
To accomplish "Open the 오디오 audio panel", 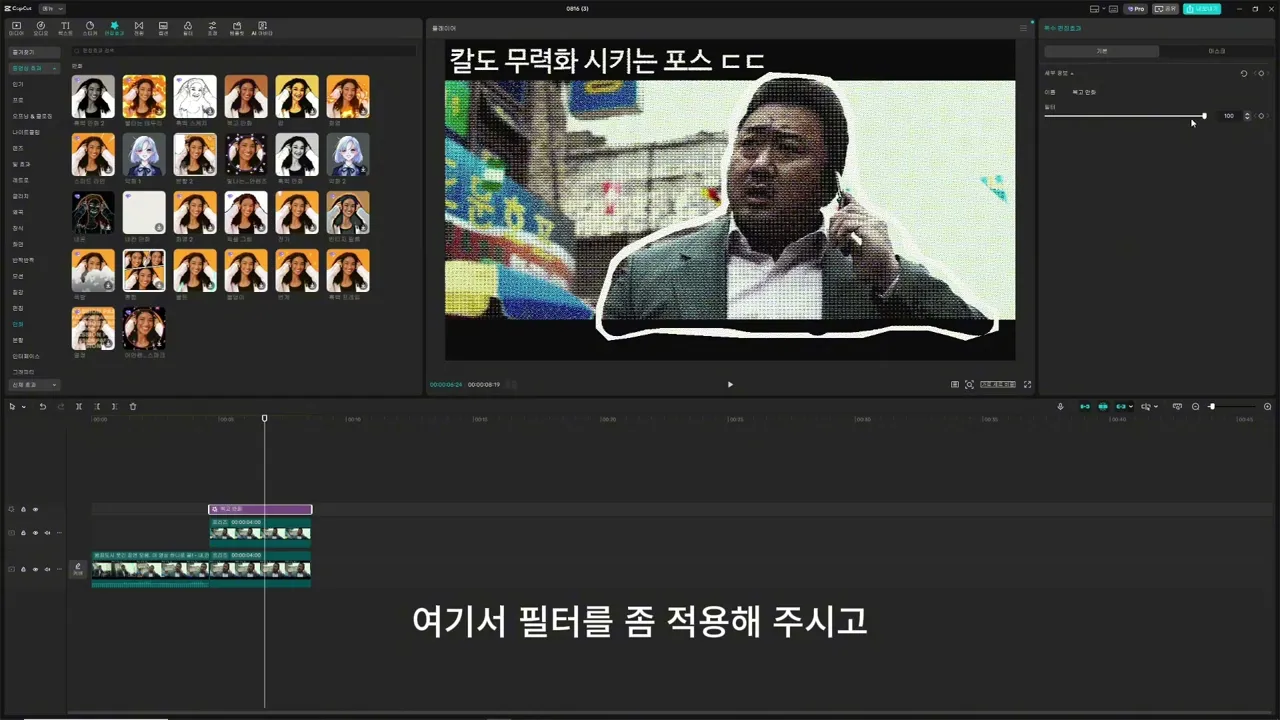I will (41, 28).
